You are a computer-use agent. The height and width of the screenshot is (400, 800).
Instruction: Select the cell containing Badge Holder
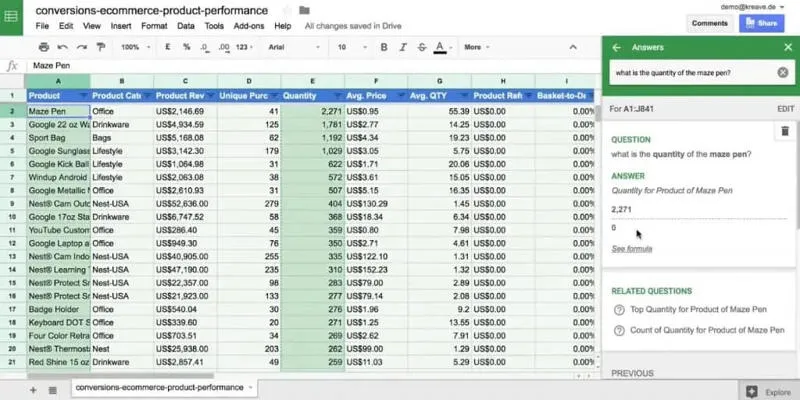coord(58,309)
